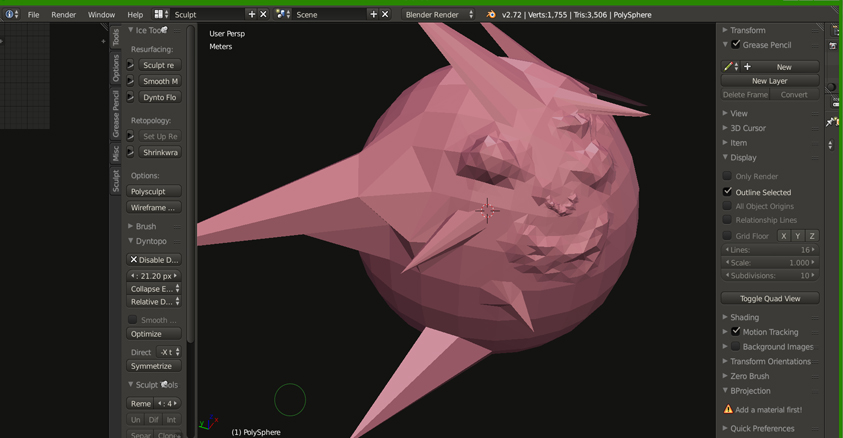
Task: Expand the Transform Orientations panel
Action: pyautogui.click(x=725, y=361)
